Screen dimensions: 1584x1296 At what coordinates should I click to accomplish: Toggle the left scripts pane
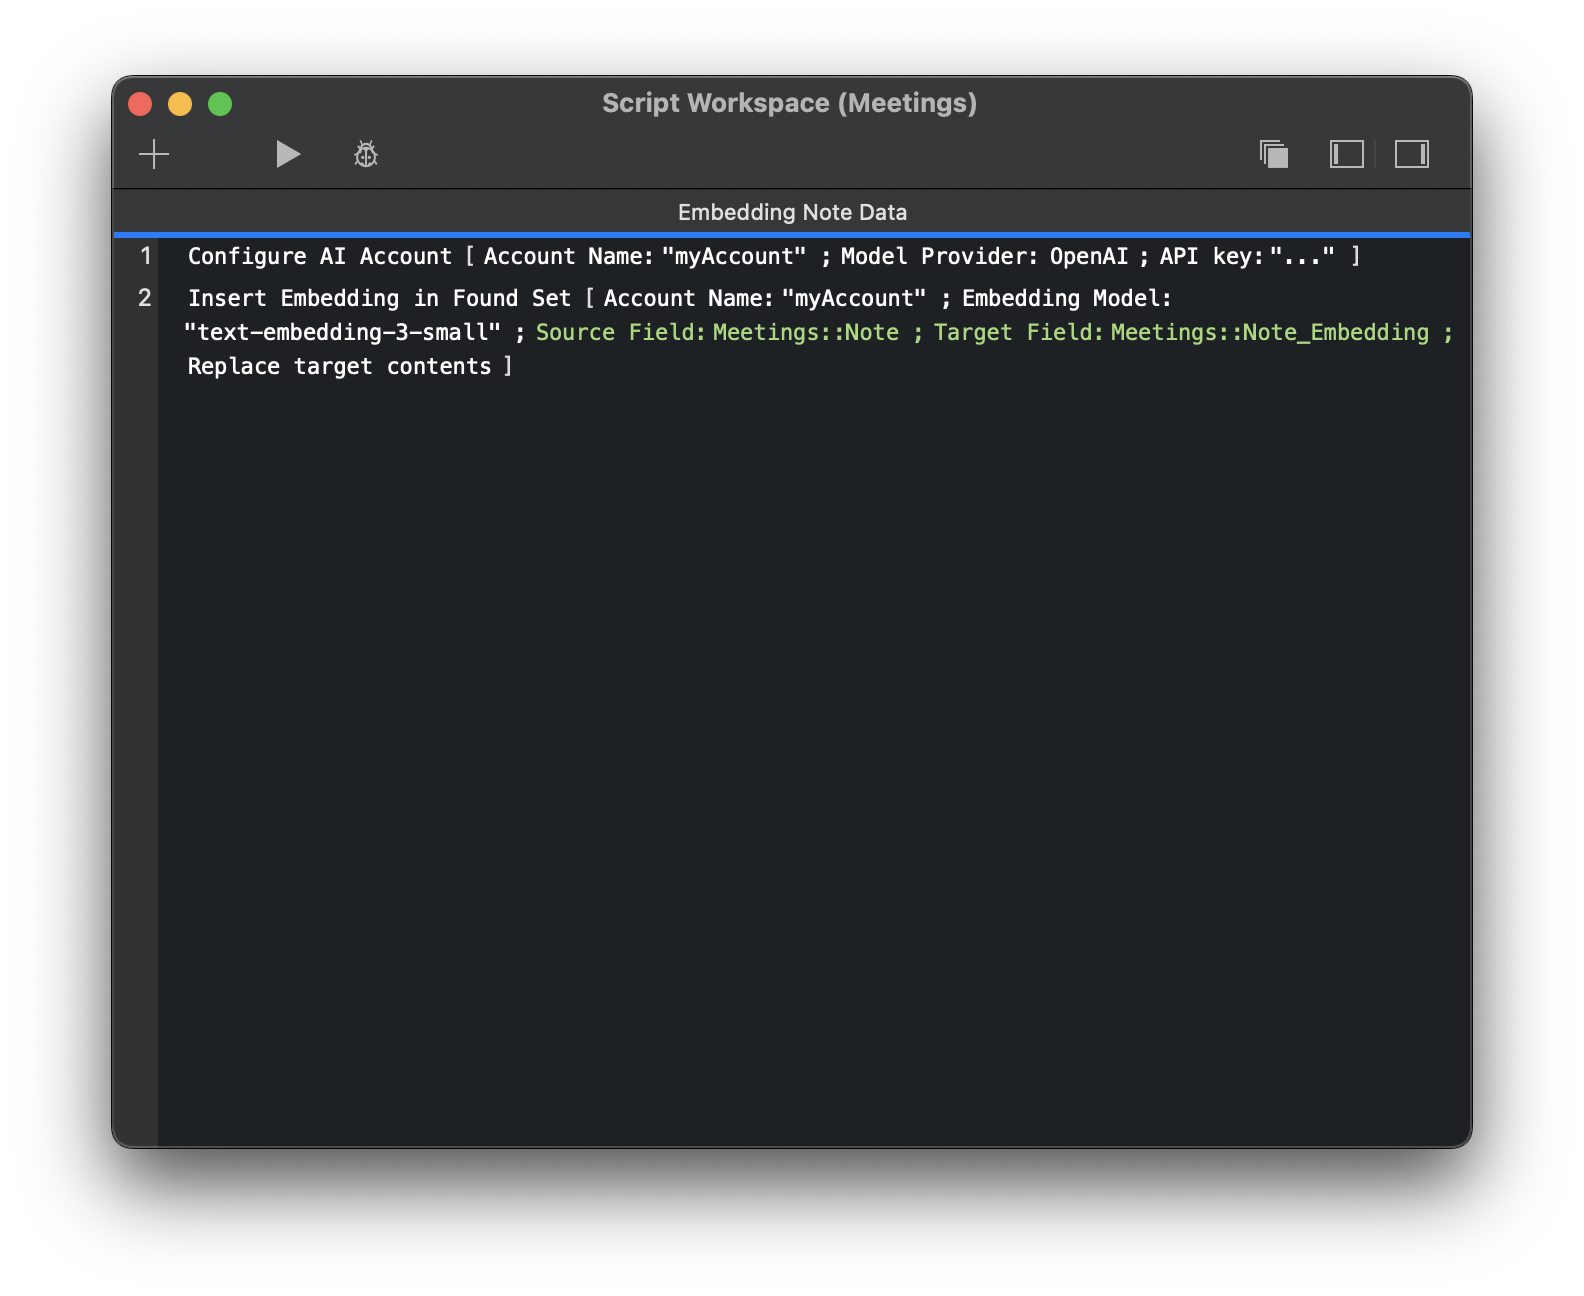pos(1347,154)
